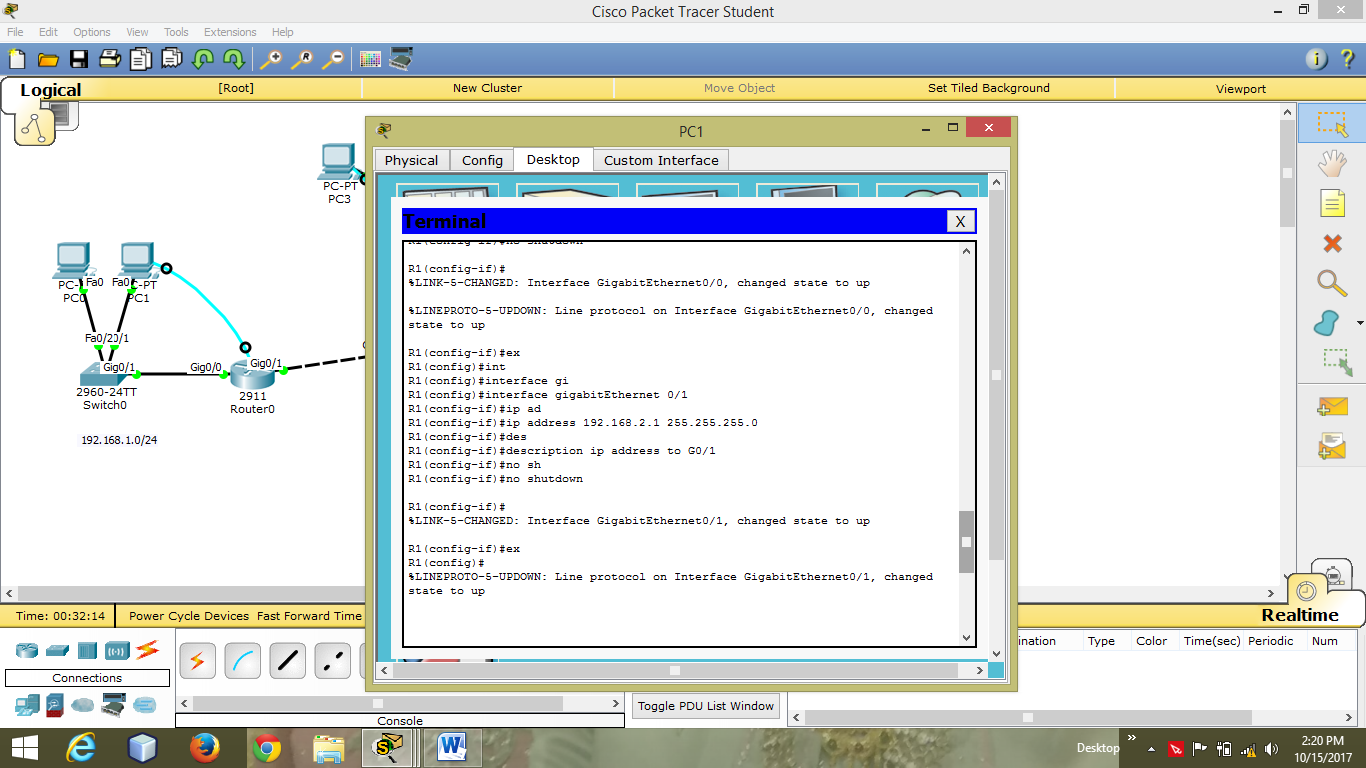Image resolution: width=1366 pixels, height=768 pixels.
Task: Select the Wireless Devices category
Action: pos(117,650)
